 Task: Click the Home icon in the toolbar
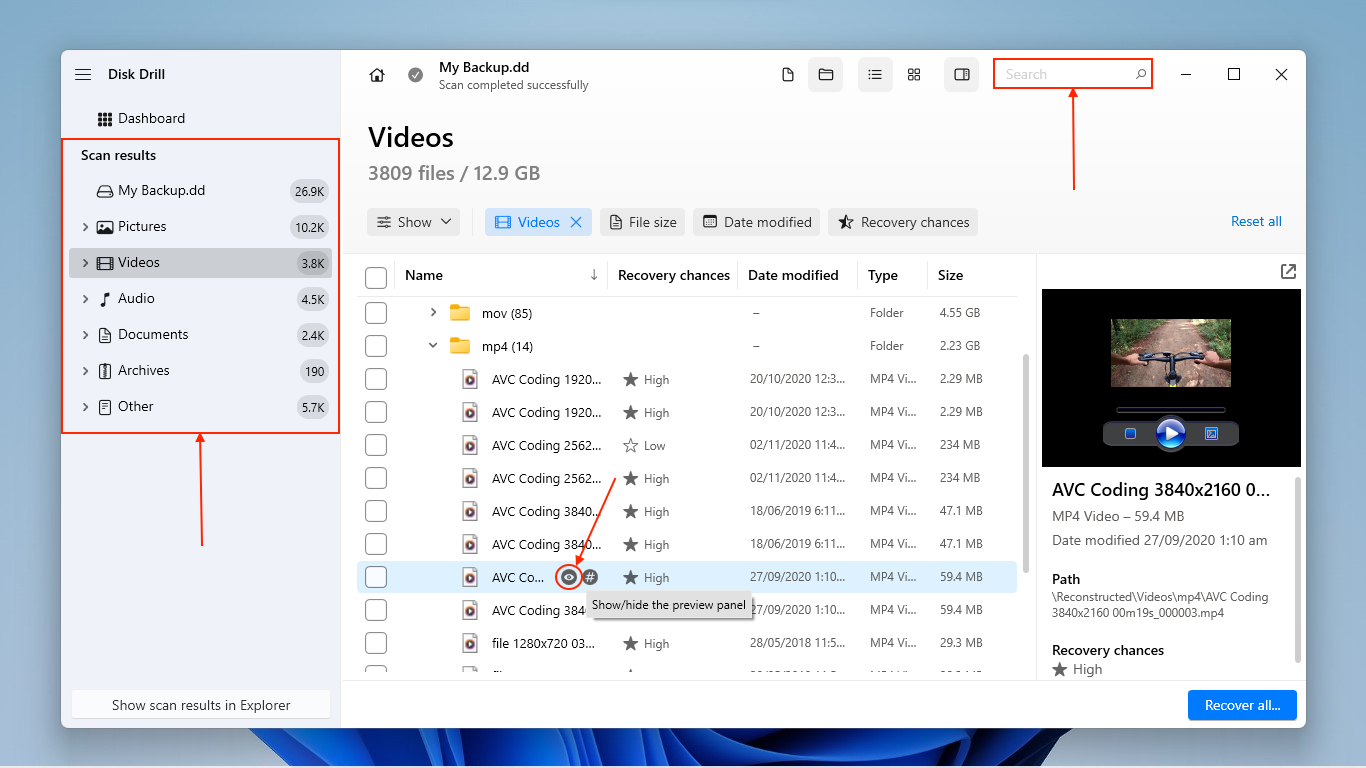coord(376,74)
